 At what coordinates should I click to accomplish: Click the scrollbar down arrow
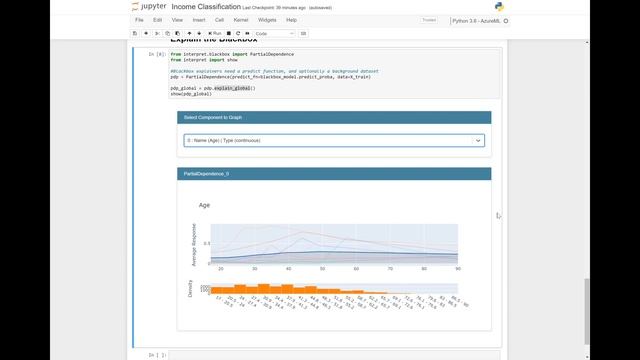click(x=587, y=357)
